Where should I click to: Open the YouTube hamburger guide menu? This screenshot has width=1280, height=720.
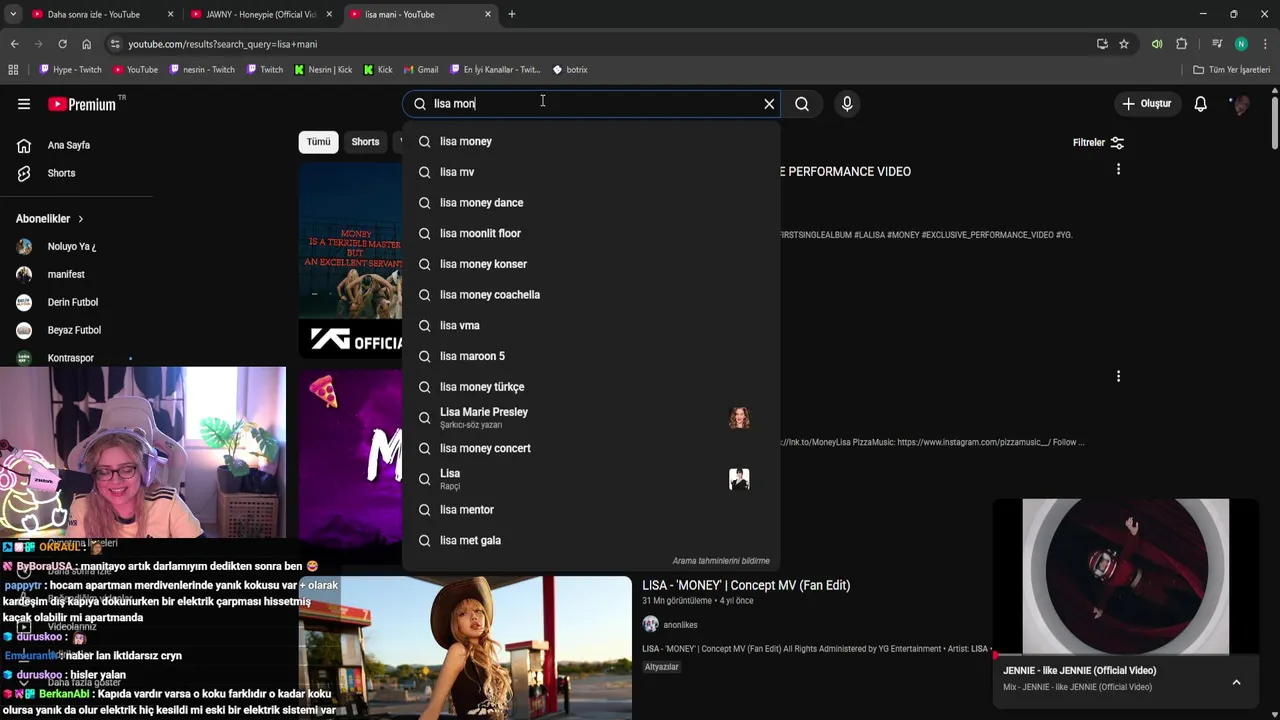(24, 104)
